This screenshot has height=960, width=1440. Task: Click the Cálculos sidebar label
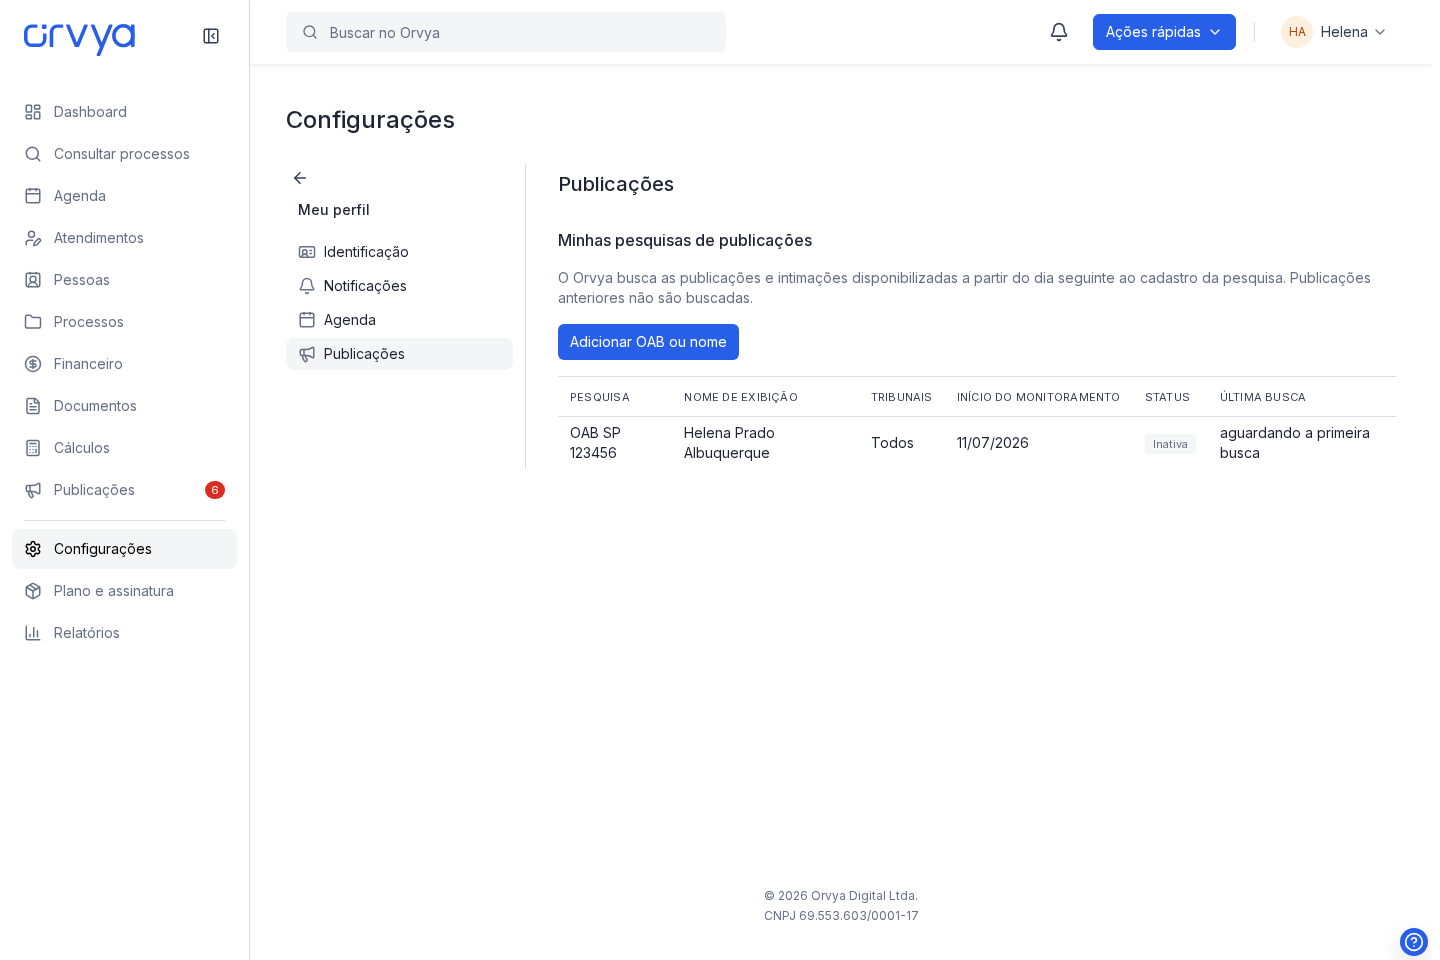[82, 448]
